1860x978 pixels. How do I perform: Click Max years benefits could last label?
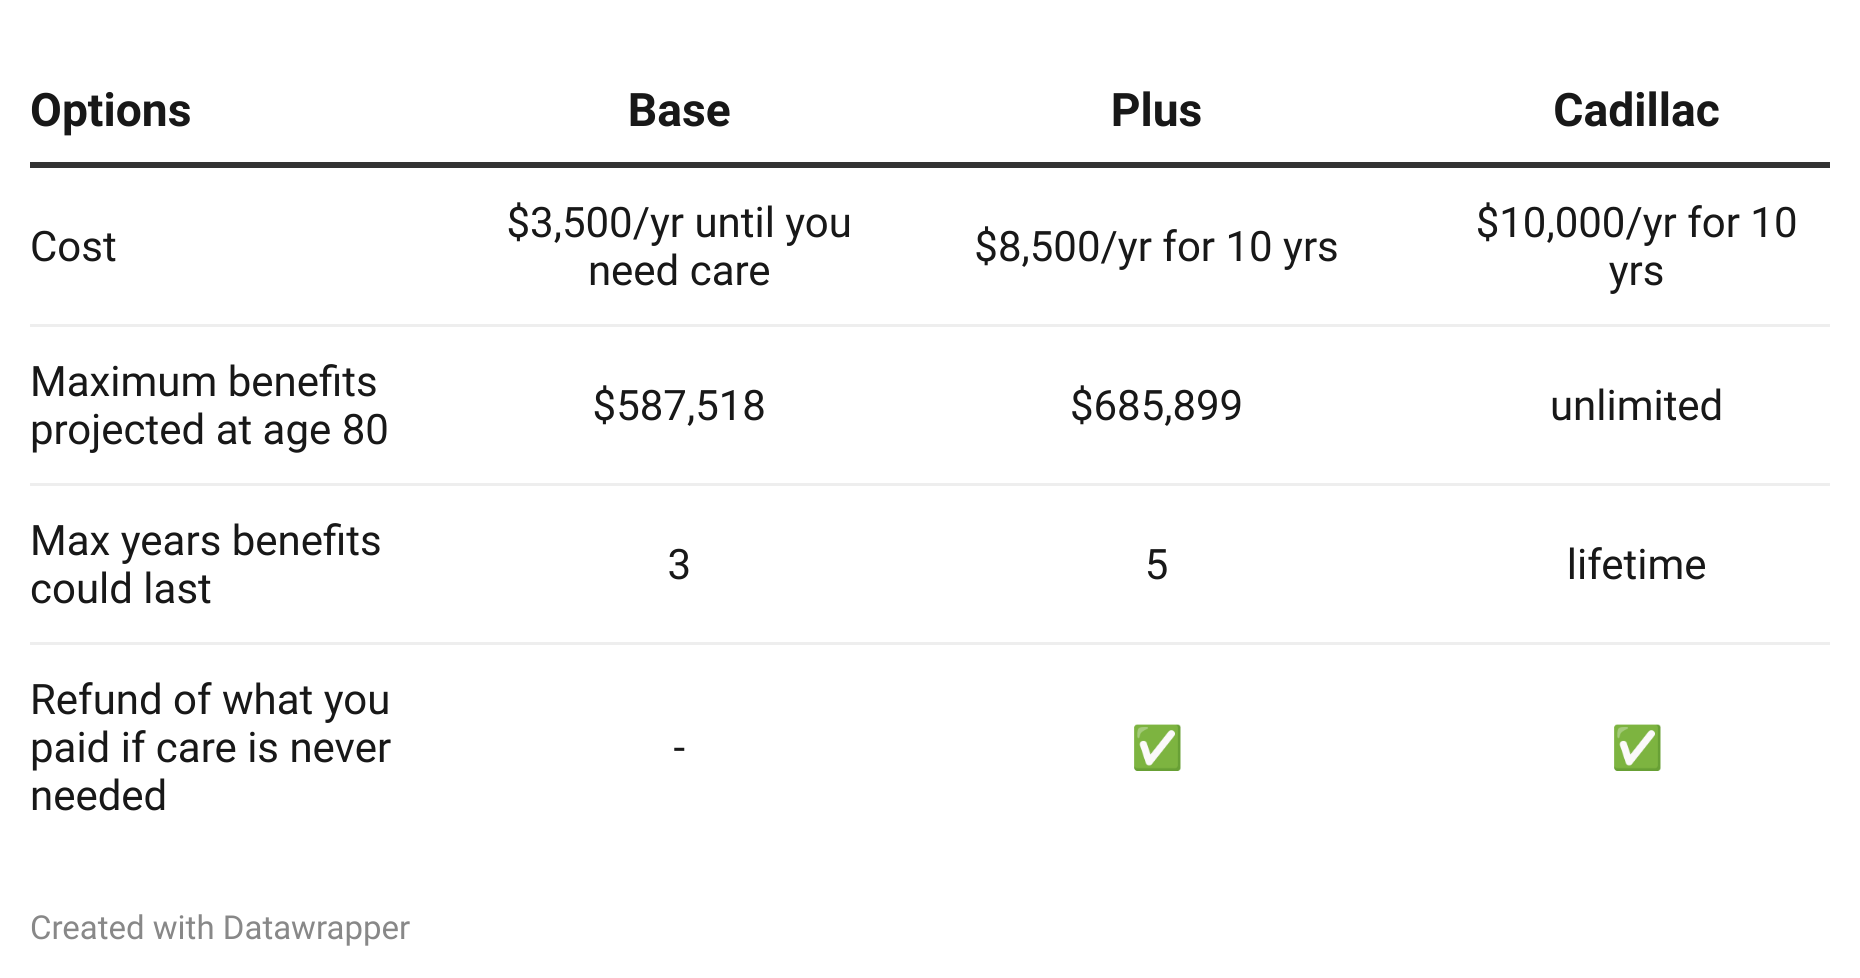point(205,565)
